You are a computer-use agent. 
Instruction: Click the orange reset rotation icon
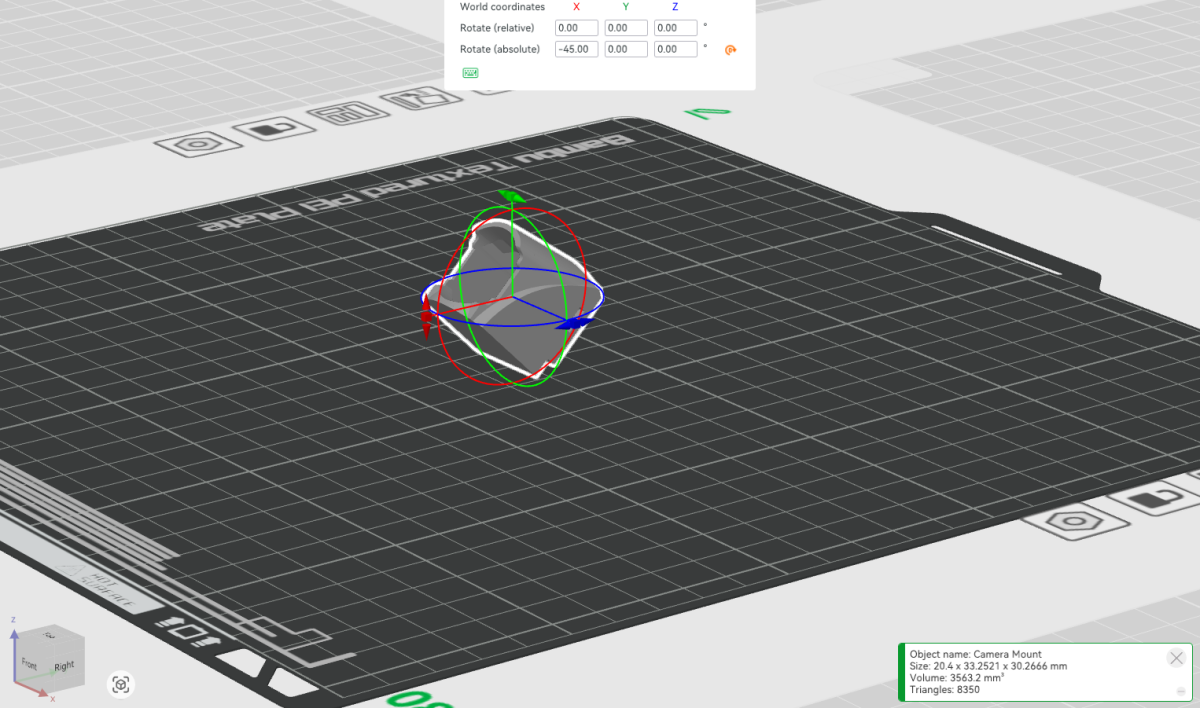point(730,49)
